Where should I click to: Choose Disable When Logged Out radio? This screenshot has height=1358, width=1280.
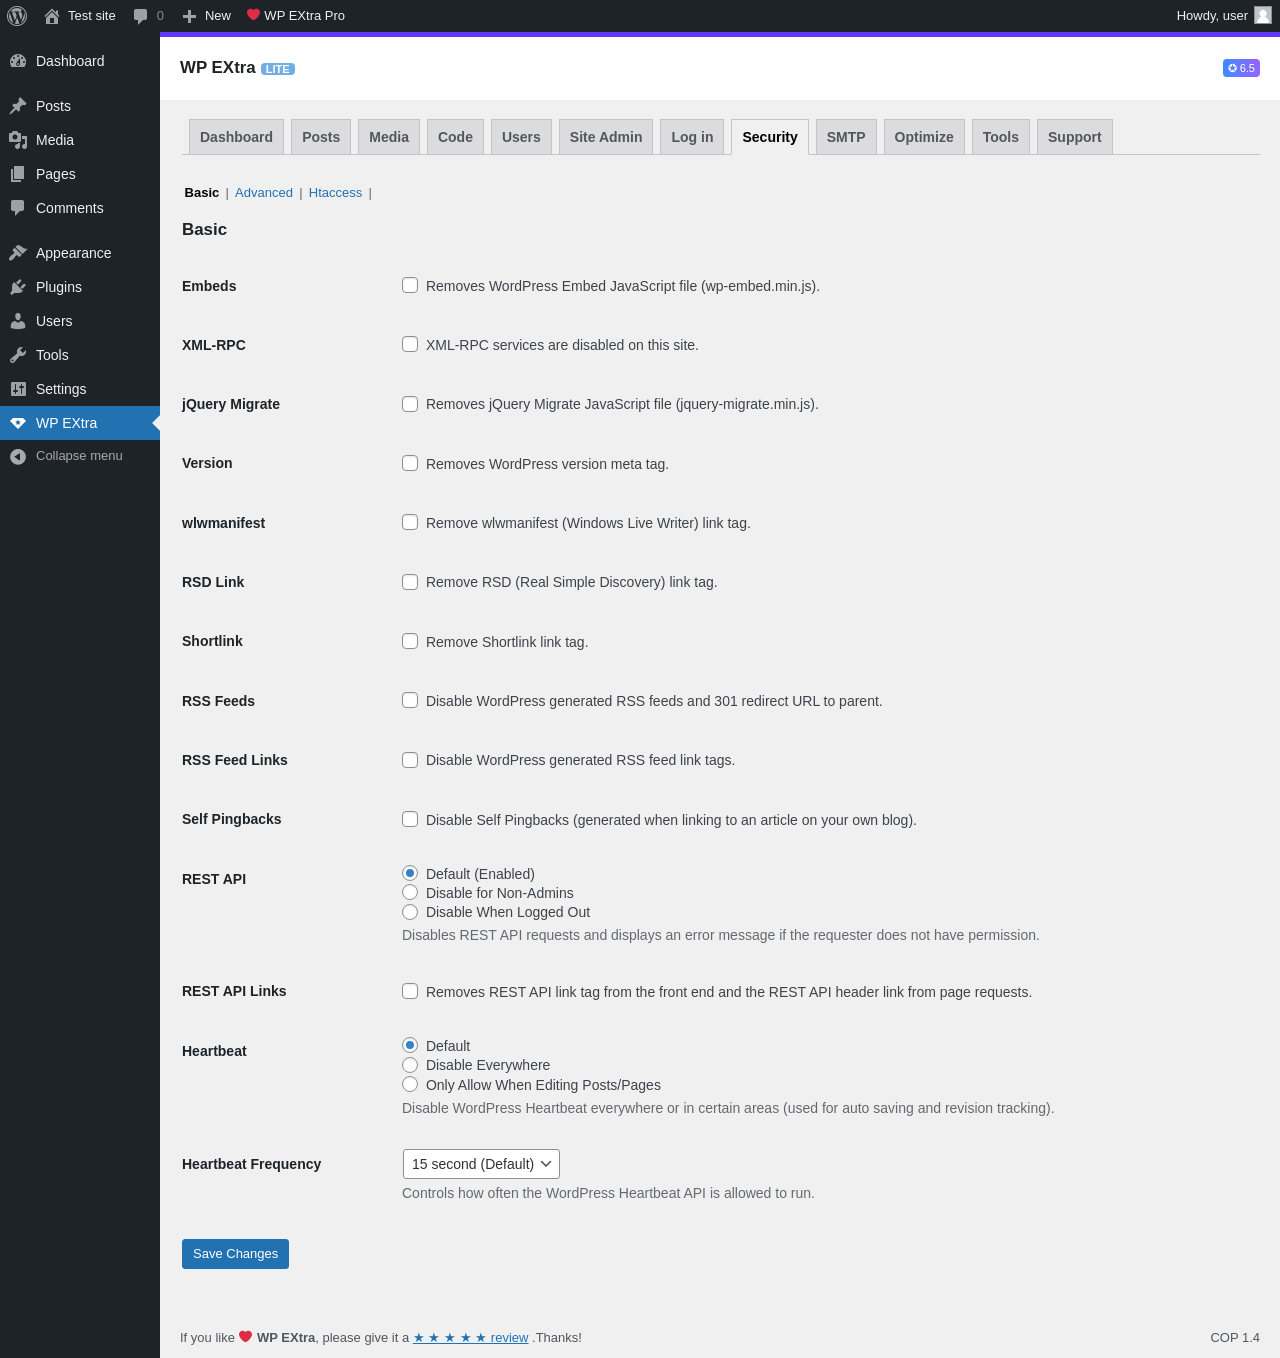[x=410, y=912]
